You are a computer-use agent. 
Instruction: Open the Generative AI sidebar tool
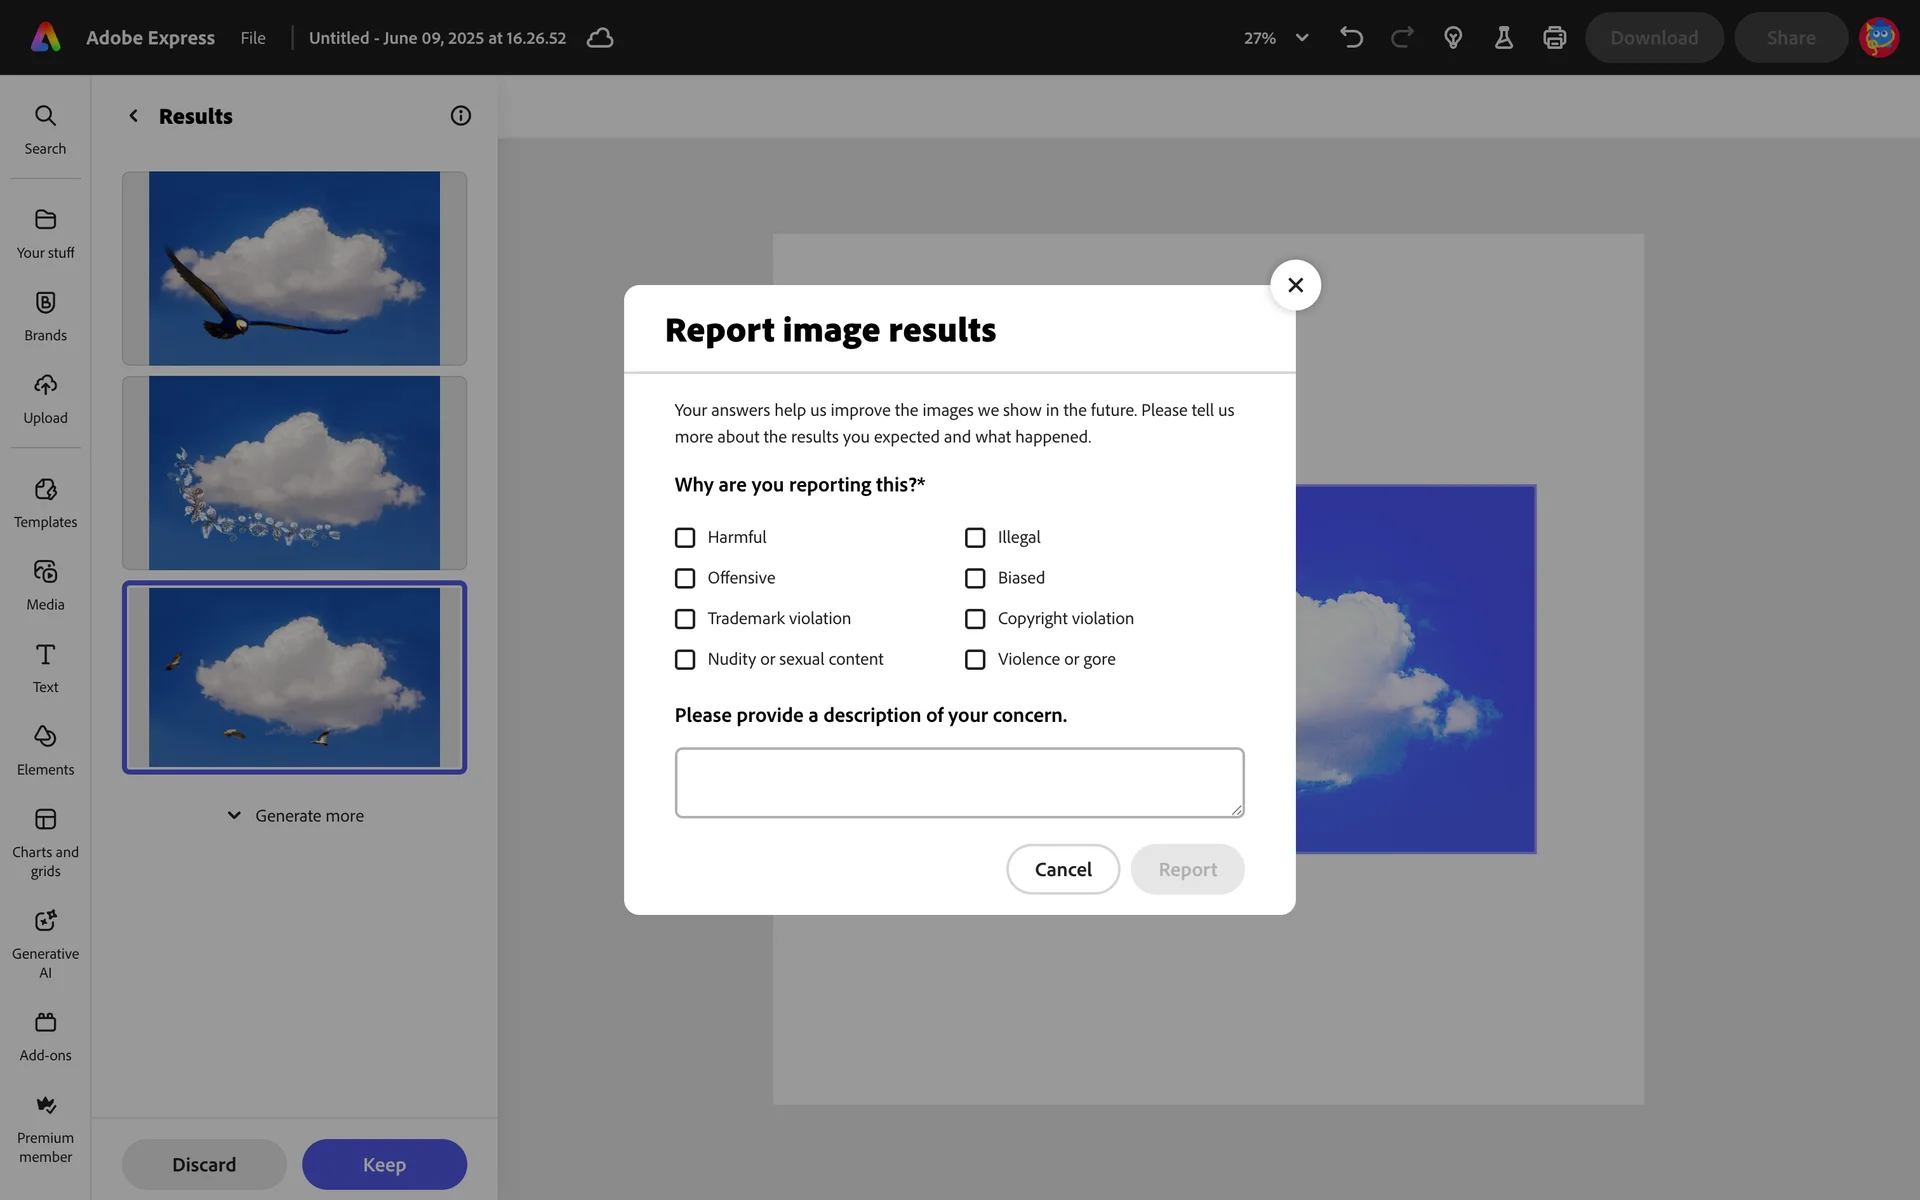pyautogui.click(x=45, y=921)
